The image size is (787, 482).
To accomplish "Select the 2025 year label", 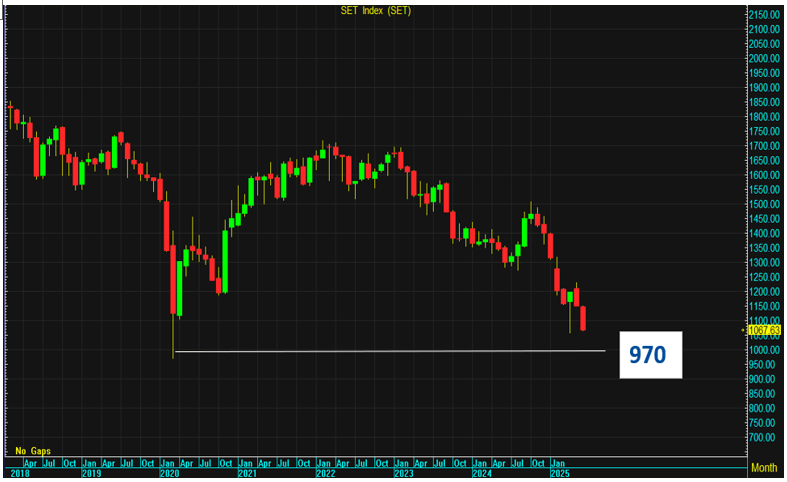I will pos(560,473).
